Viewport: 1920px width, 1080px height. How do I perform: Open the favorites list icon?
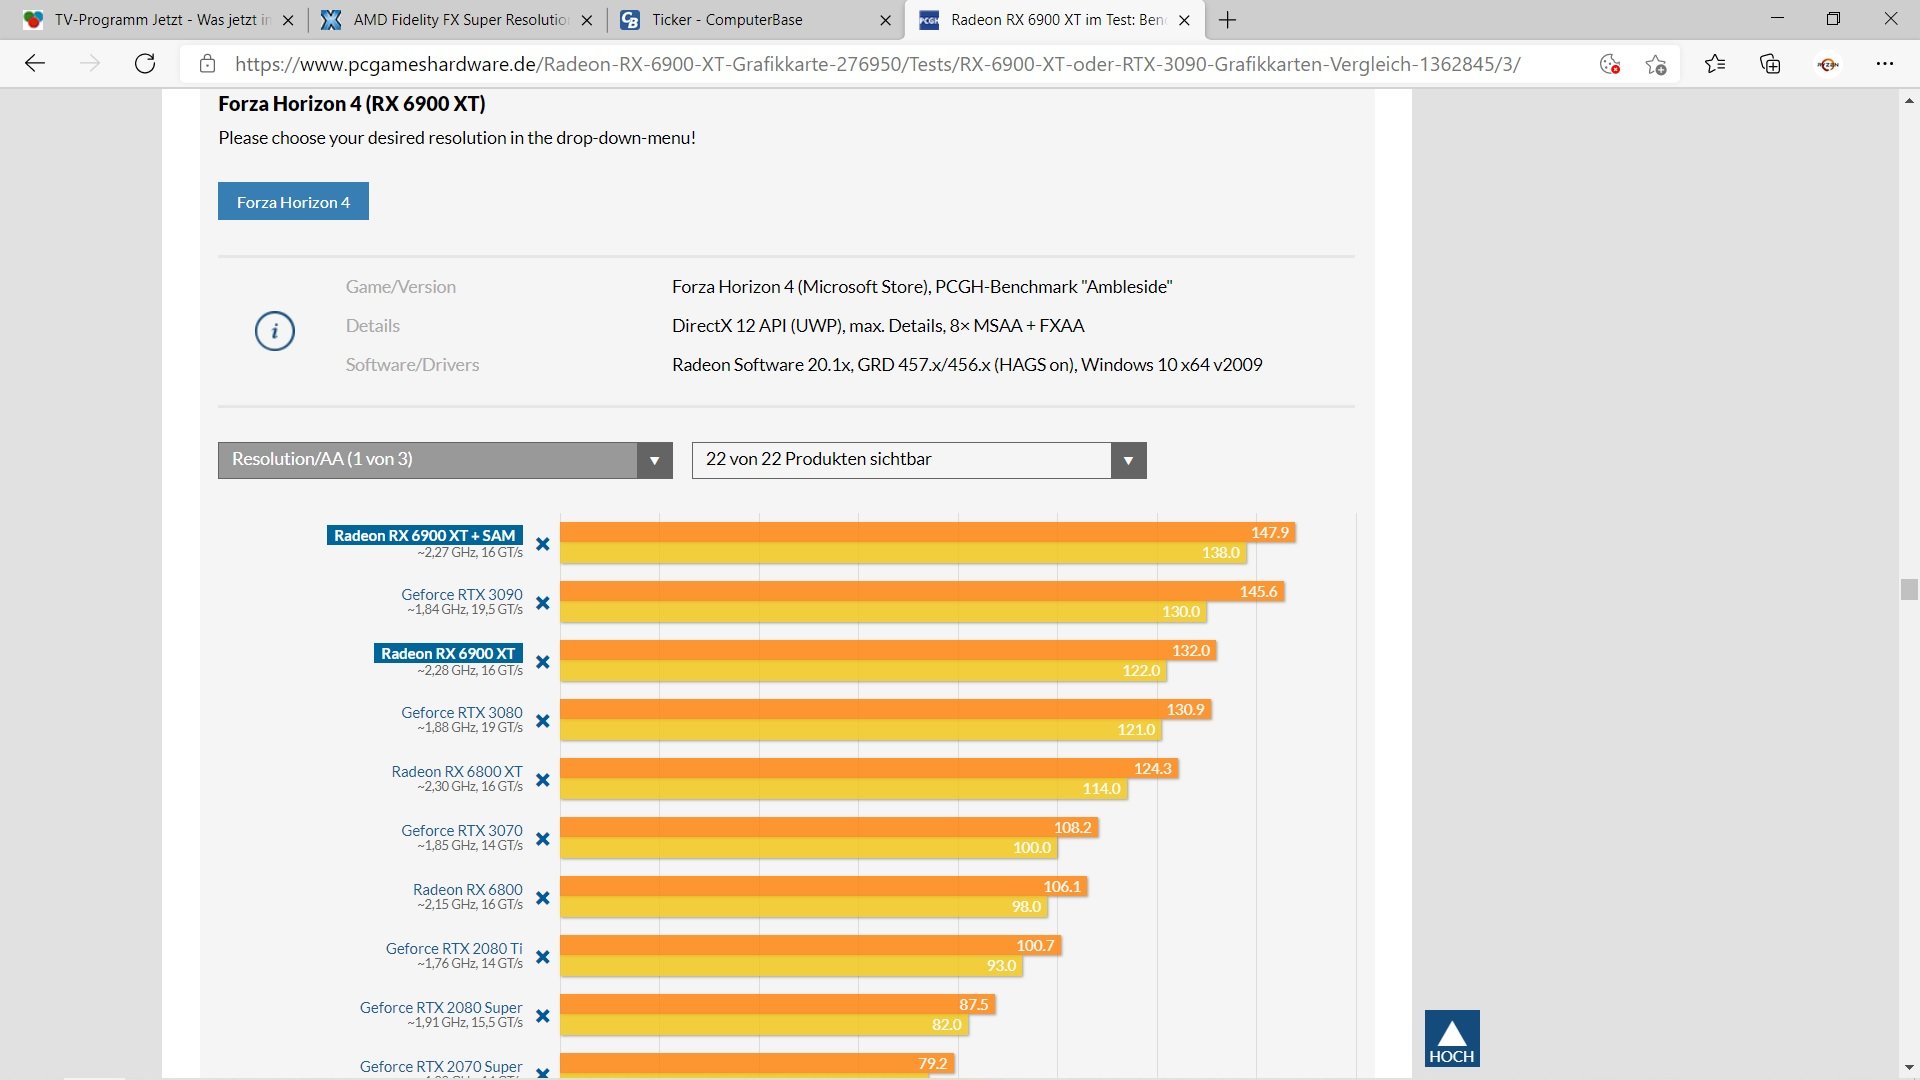point(1715,64)
